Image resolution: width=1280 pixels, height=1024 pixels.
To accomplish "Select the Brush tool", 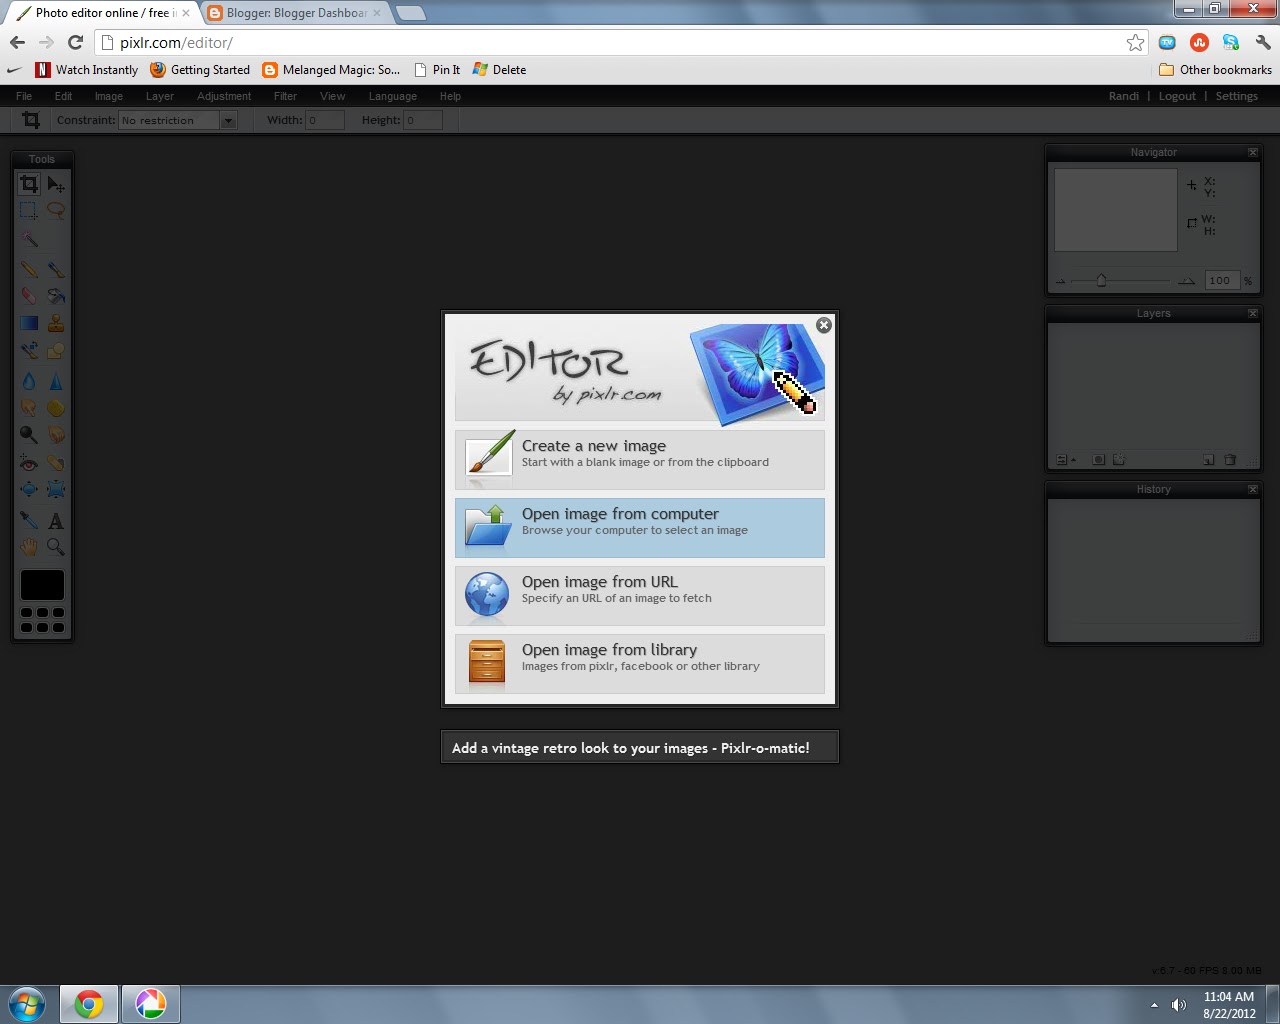I will pyautogui.click(x=56, y=269).
